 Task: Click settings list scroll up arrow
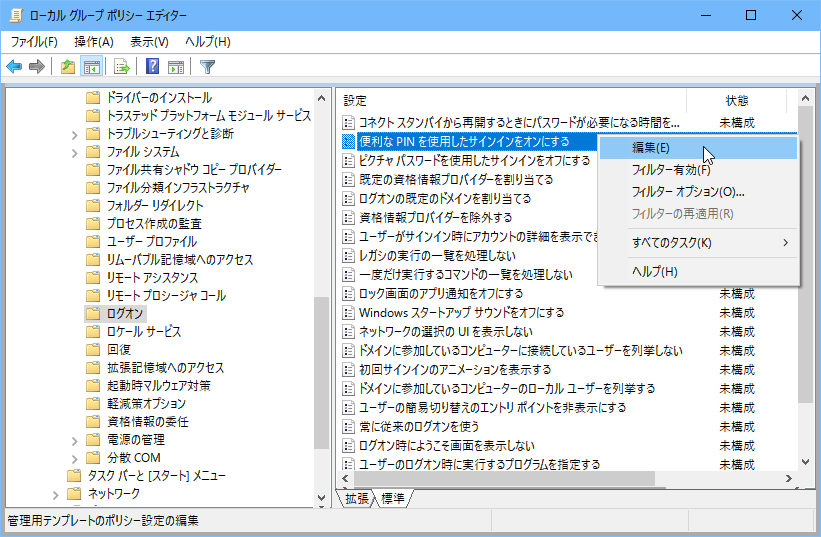(805, 98)
